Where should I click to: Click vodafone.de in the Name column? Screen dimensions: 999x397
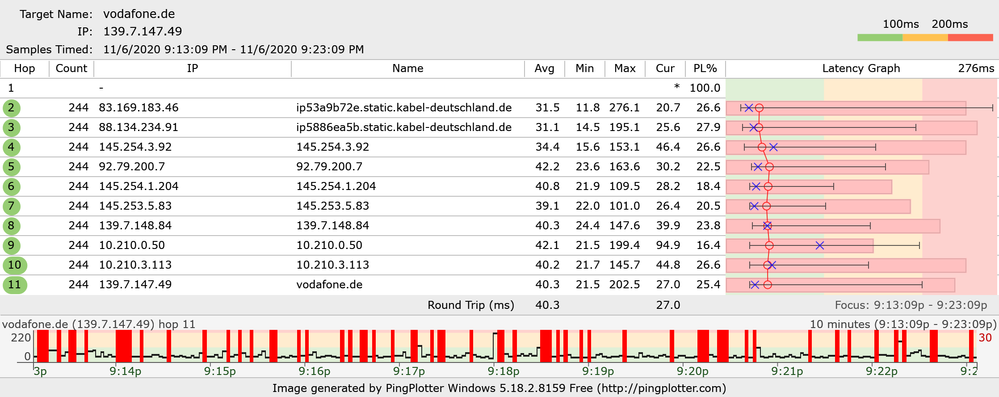coord(329,285)
